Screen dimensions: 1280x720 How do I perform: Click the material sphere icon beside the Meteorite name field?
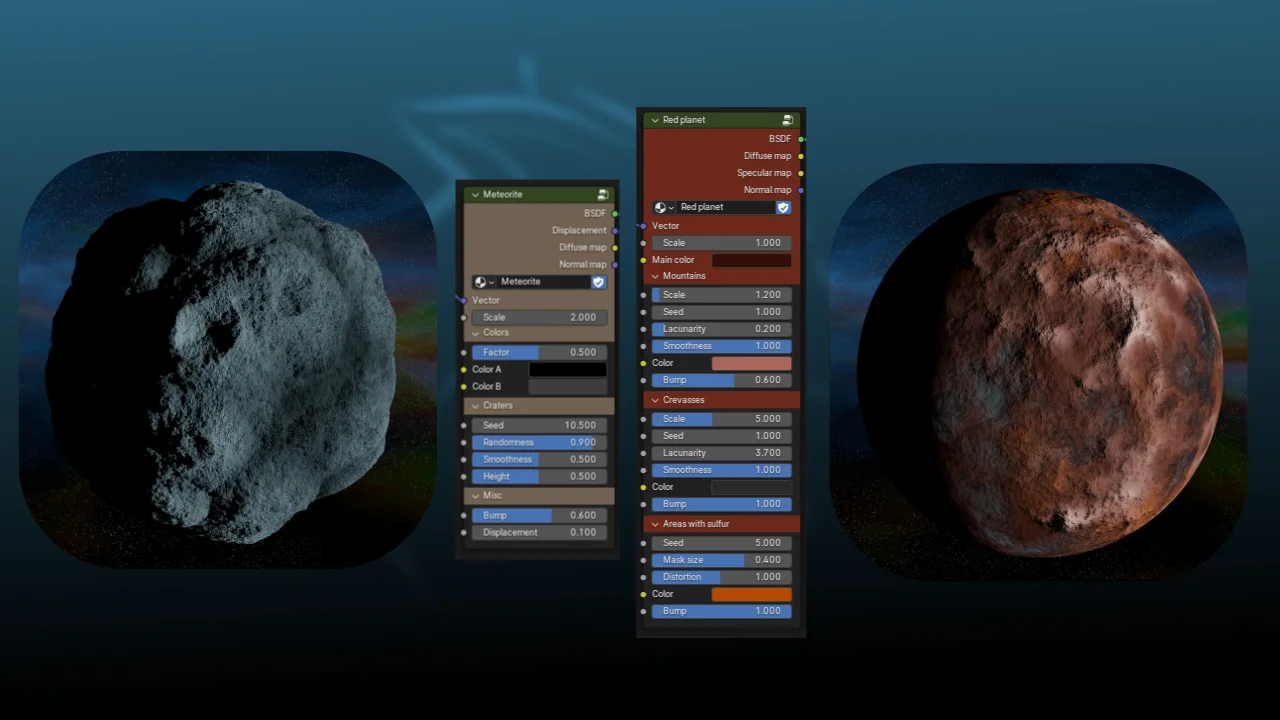[x=481, y=282]
